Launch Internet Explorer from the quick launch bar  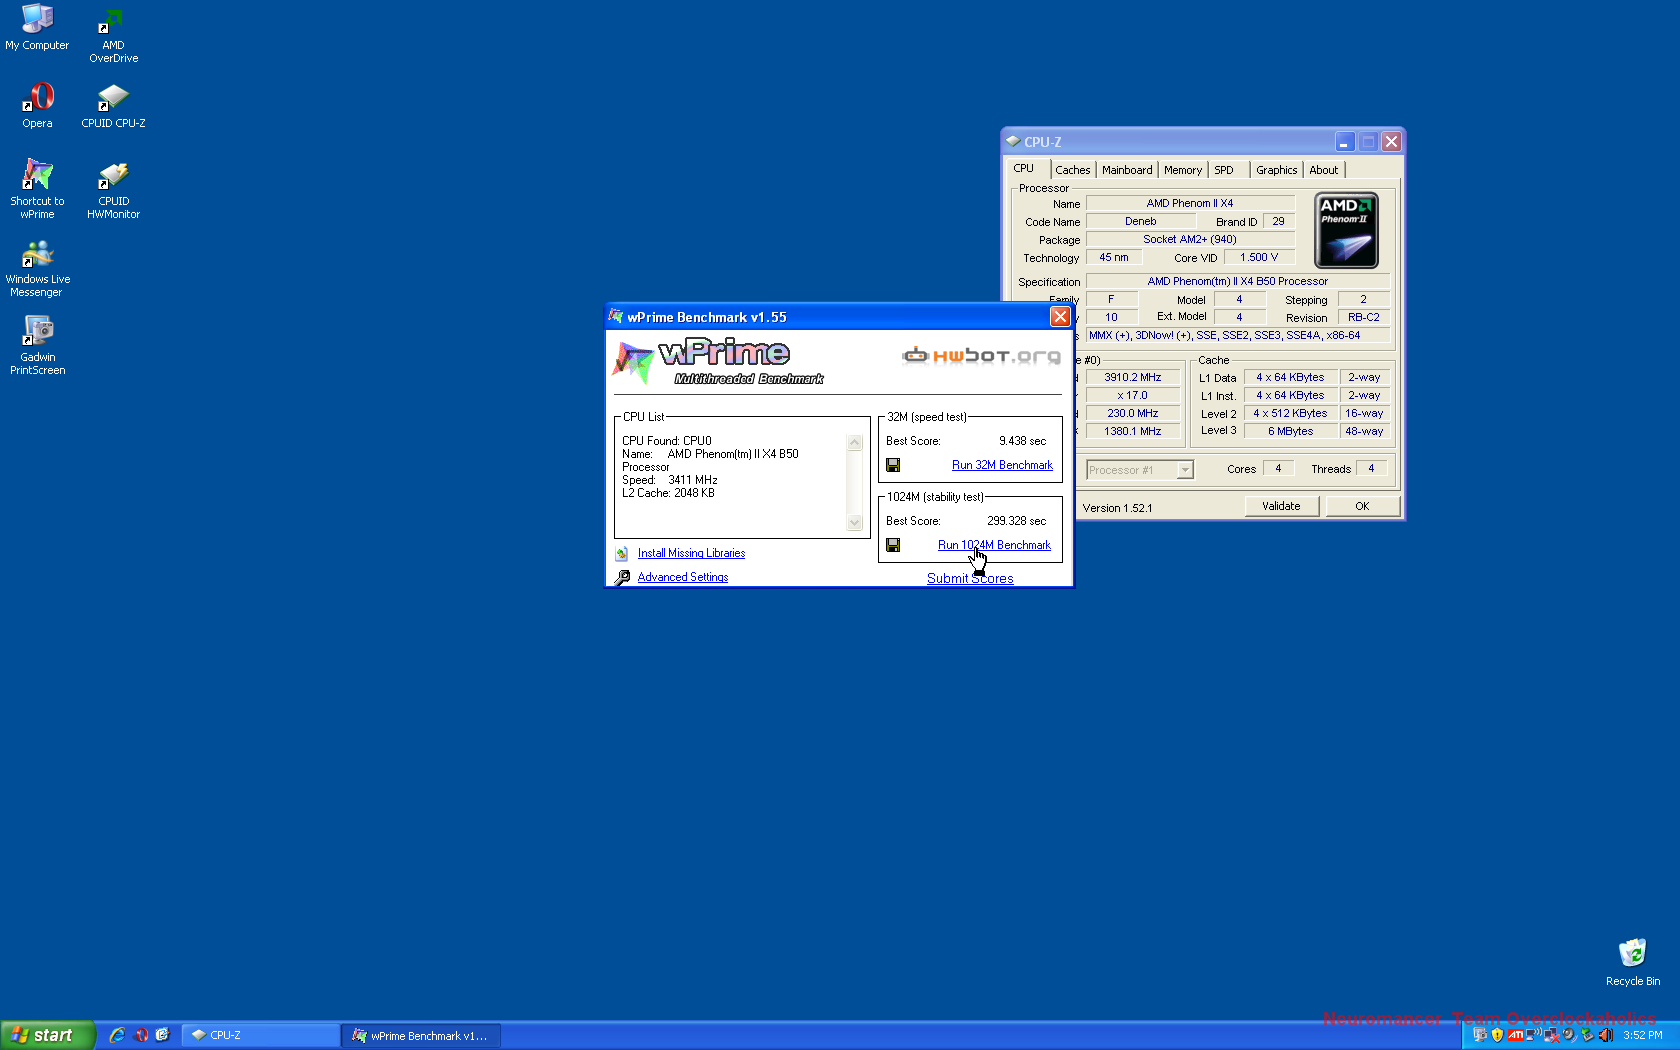click(x=117, y=1035)
